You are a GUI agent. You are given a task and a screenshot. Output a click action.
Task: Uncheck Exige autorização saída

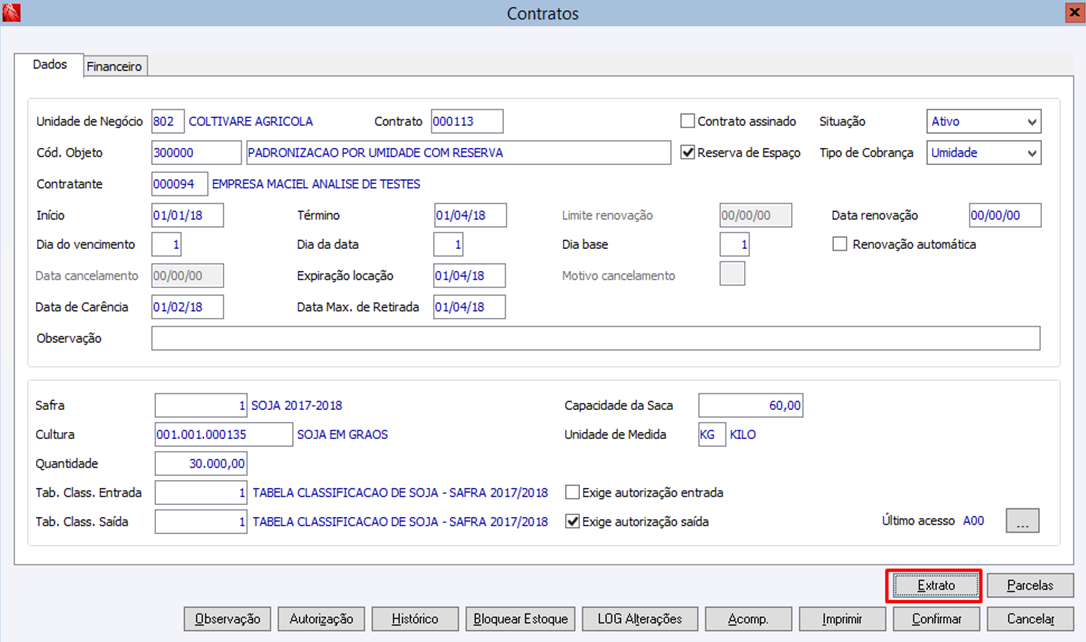572,521
